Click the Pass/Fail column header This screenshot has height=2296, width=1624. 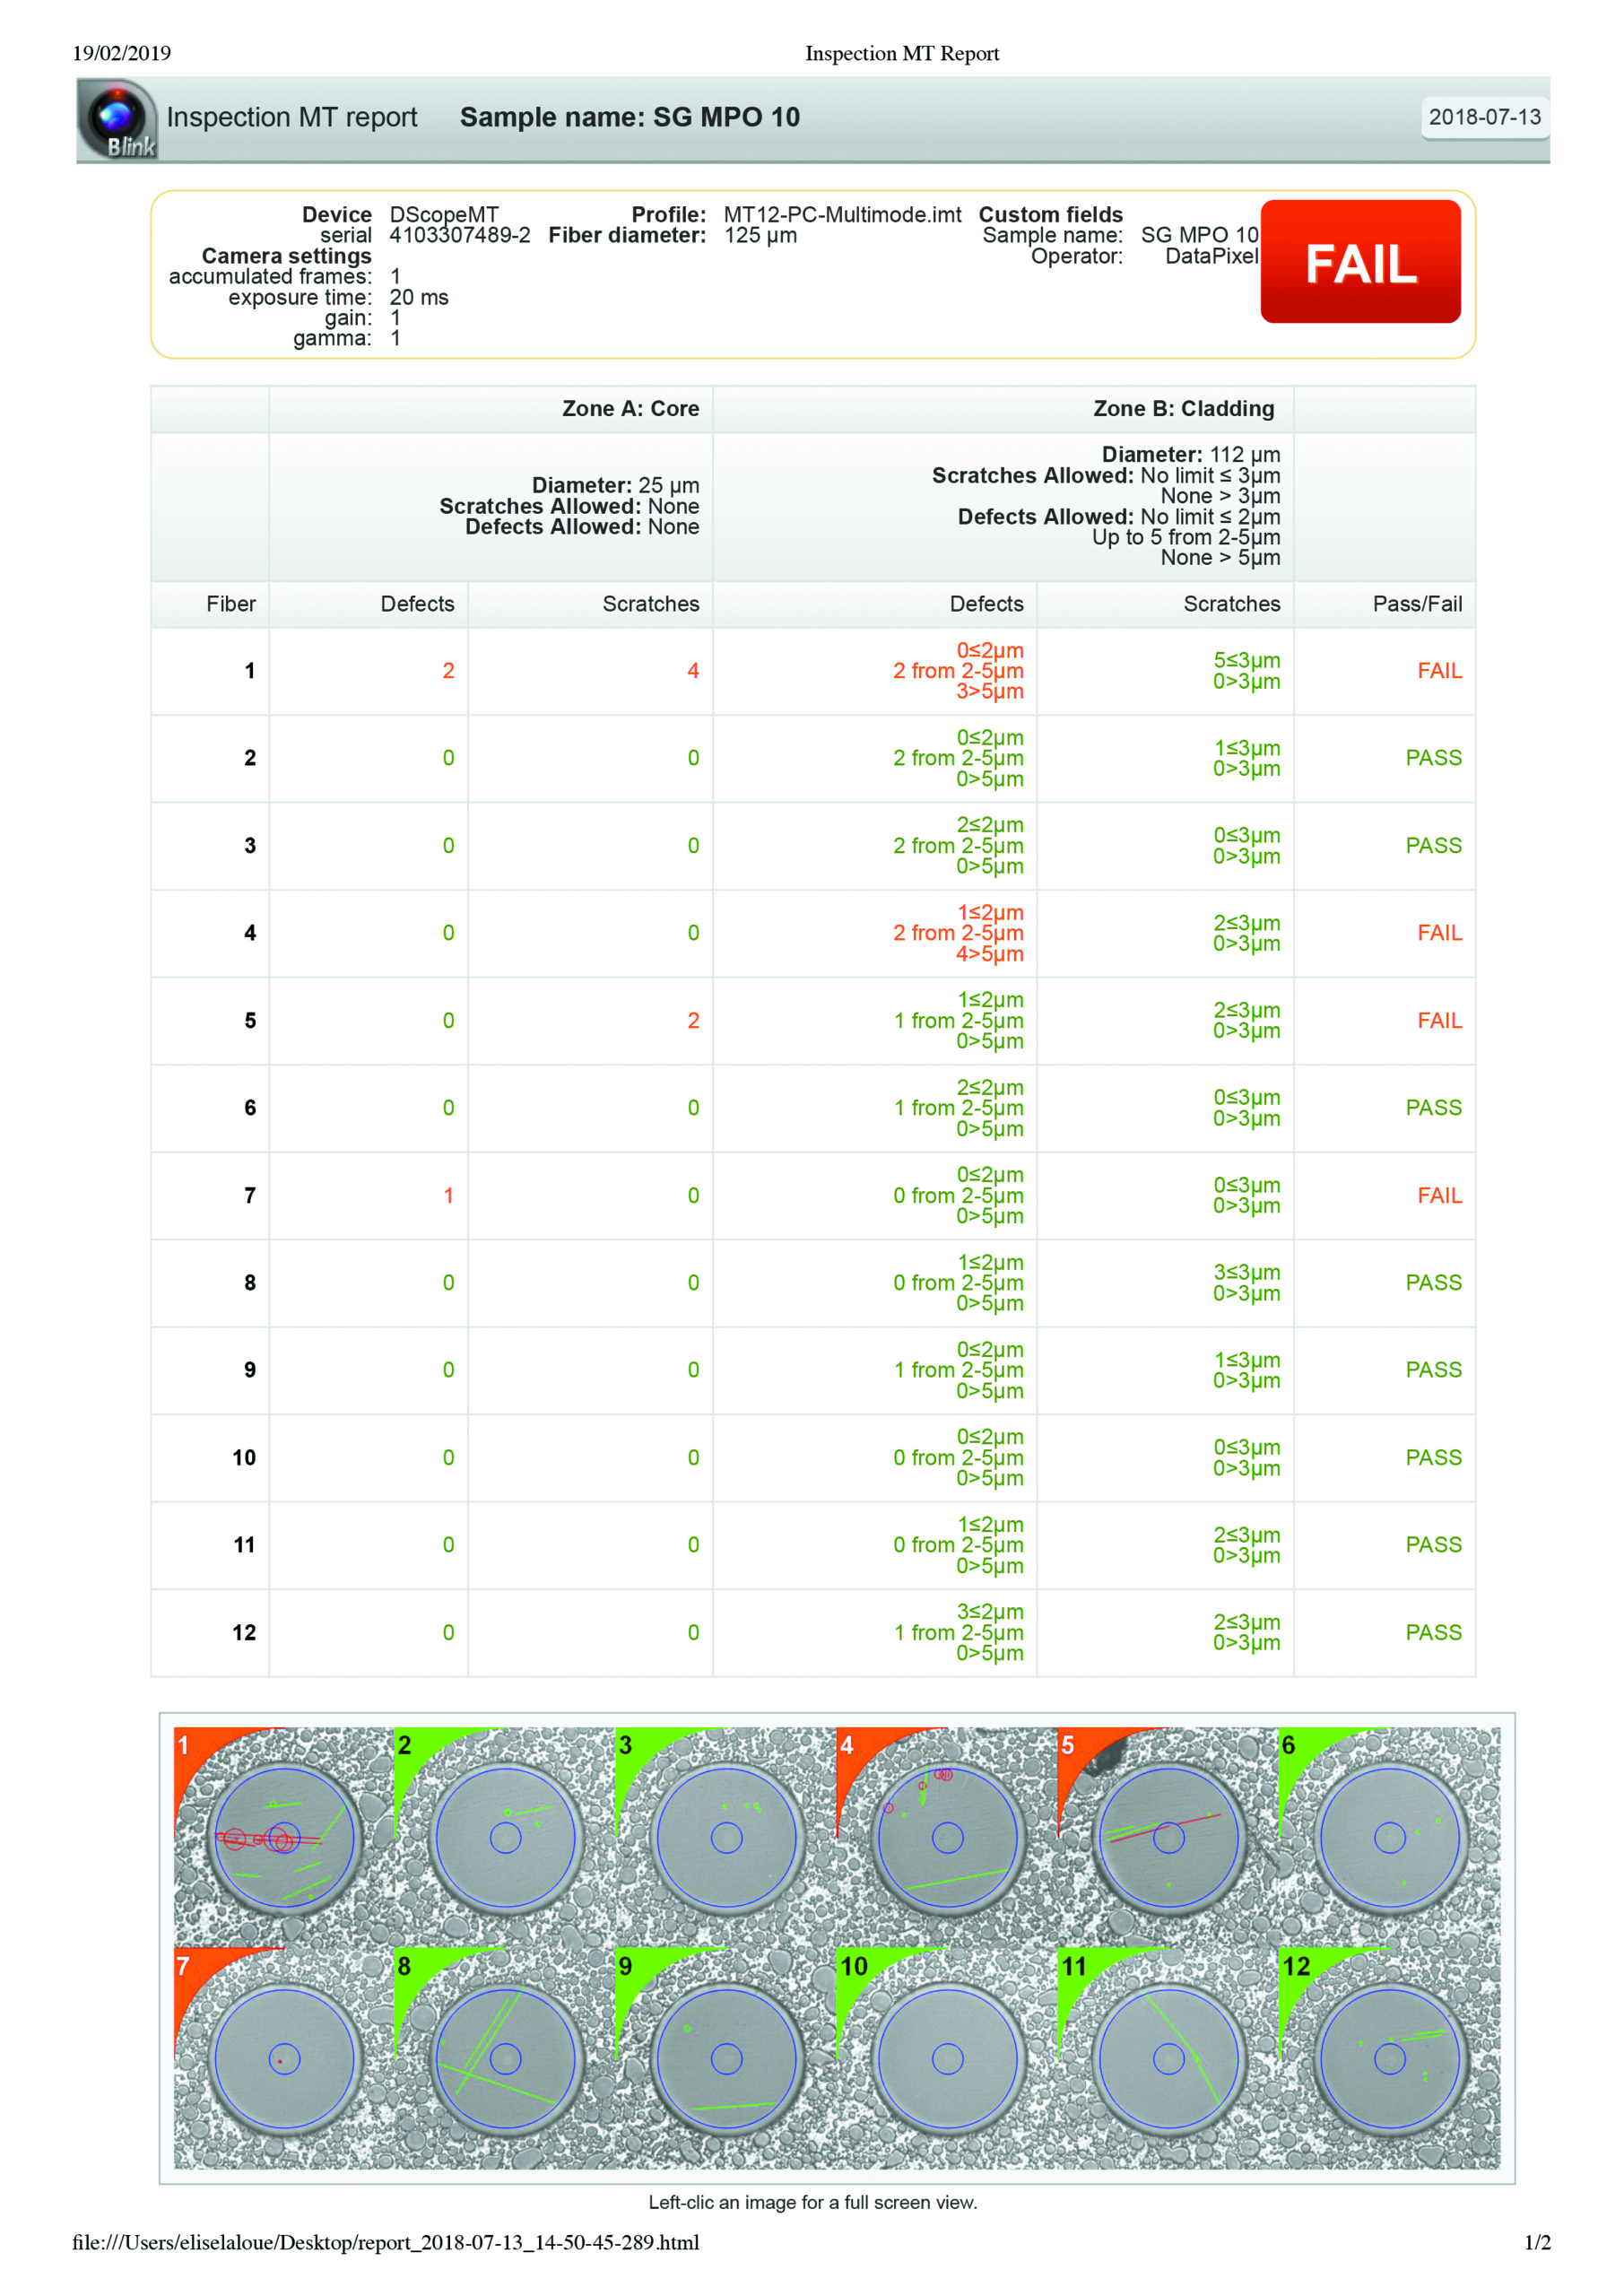tap(1416, 604)
